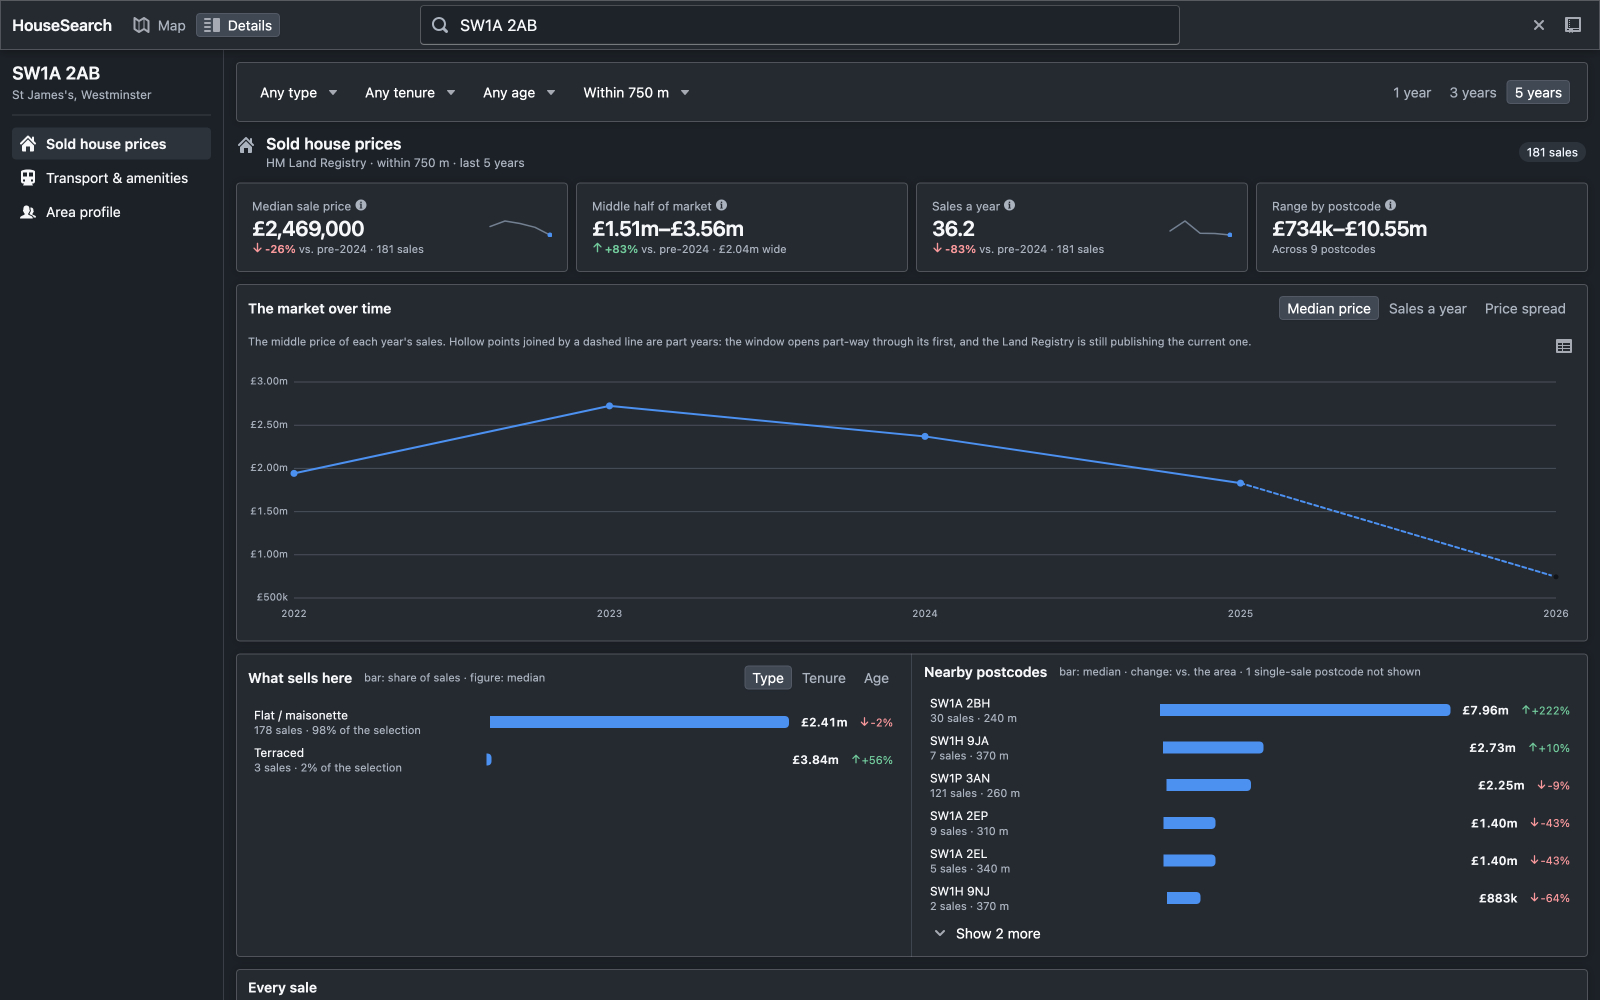Click the 2025 data point on chart

1240,483
